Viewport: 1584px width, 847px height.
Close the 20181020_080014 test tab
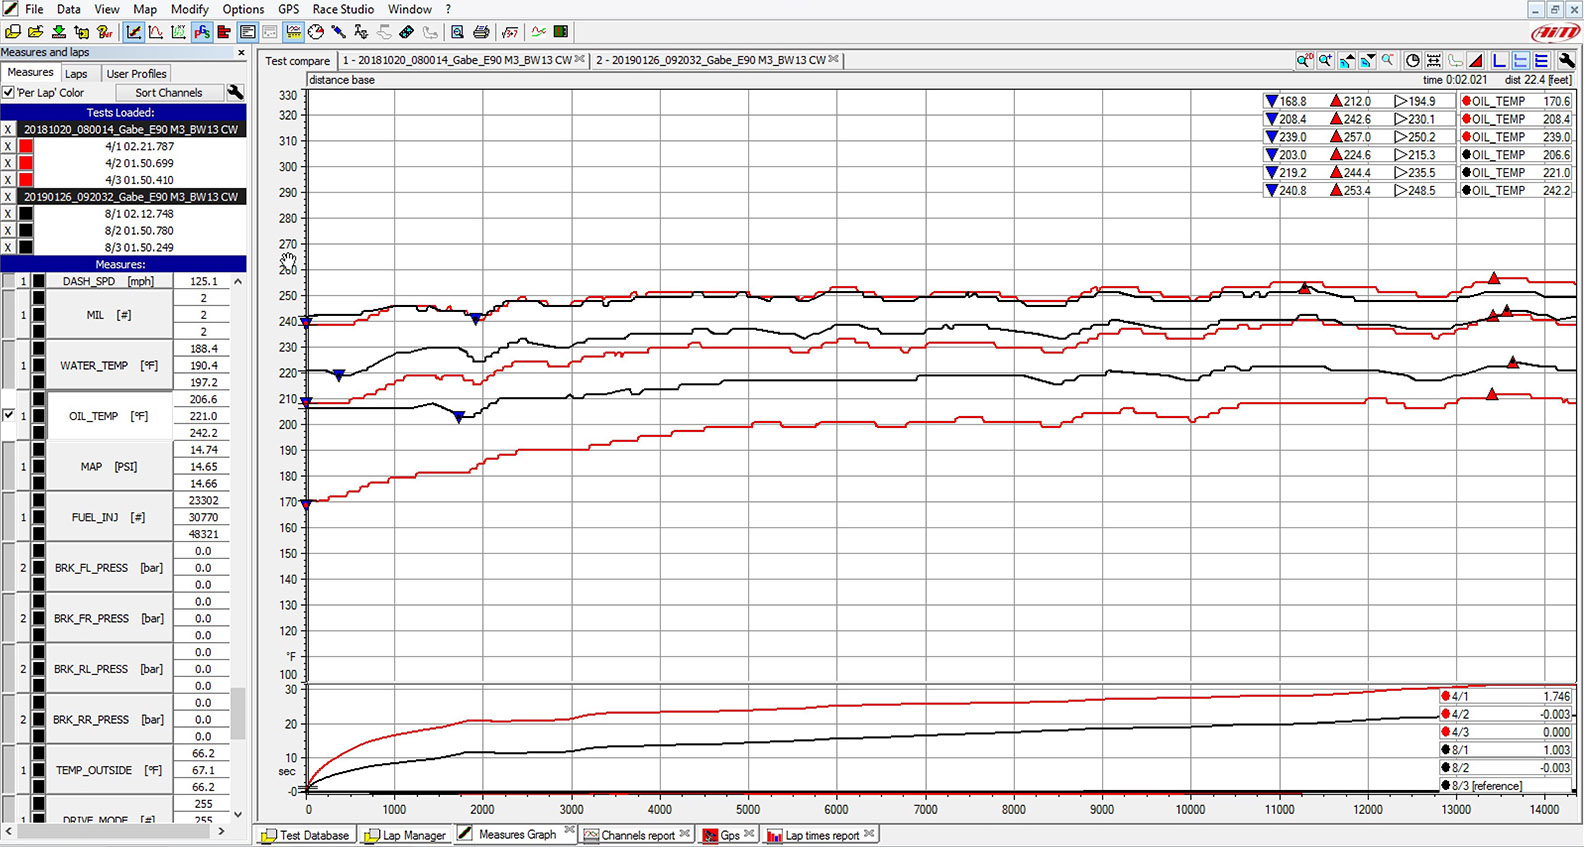(580, 60)
